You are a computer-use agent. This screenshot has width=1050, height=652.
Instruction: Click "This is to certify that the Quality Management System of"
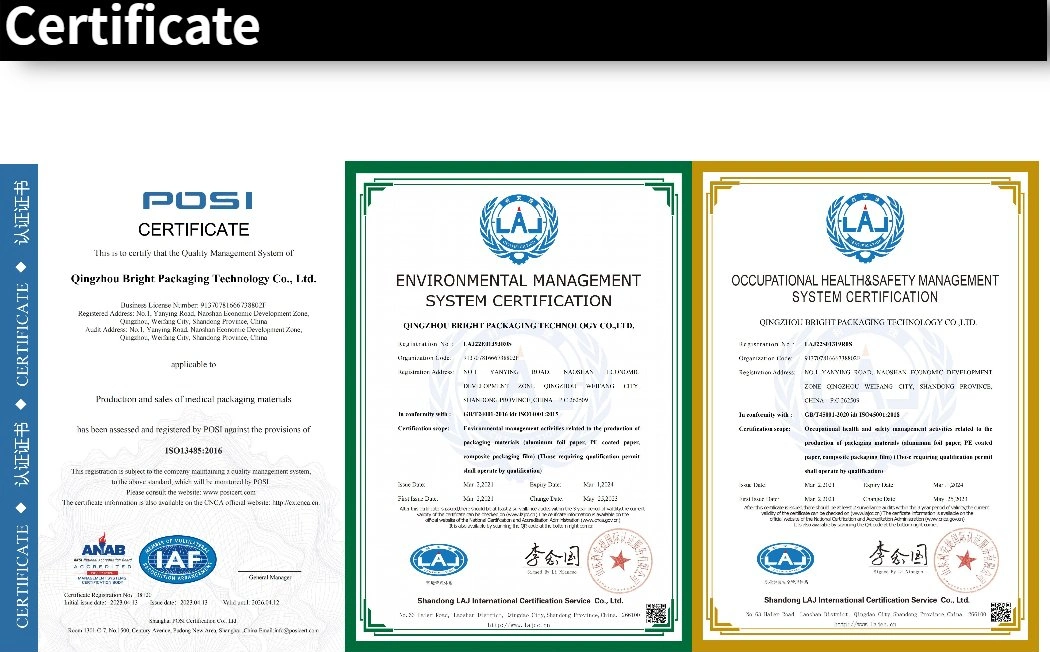[194, 253]
